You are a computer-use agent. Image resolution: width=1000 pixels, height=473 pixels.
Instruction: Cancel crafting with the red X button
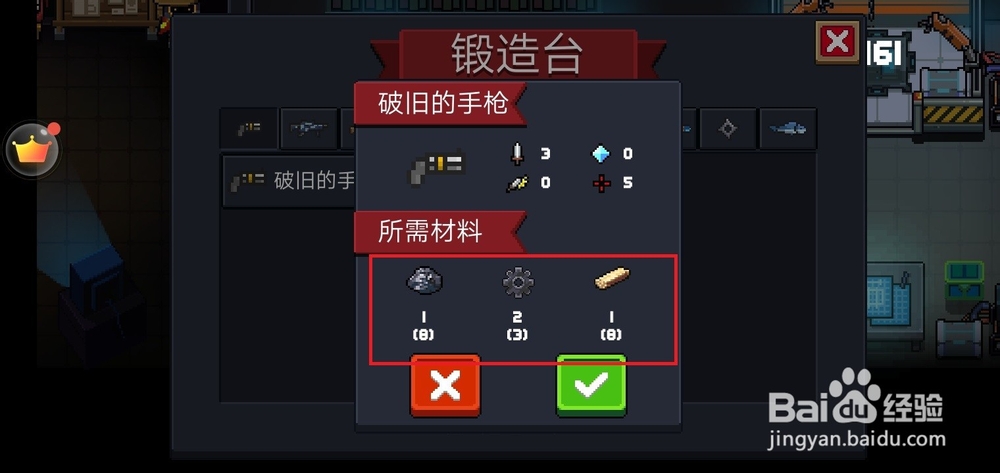tap(445, 385)
